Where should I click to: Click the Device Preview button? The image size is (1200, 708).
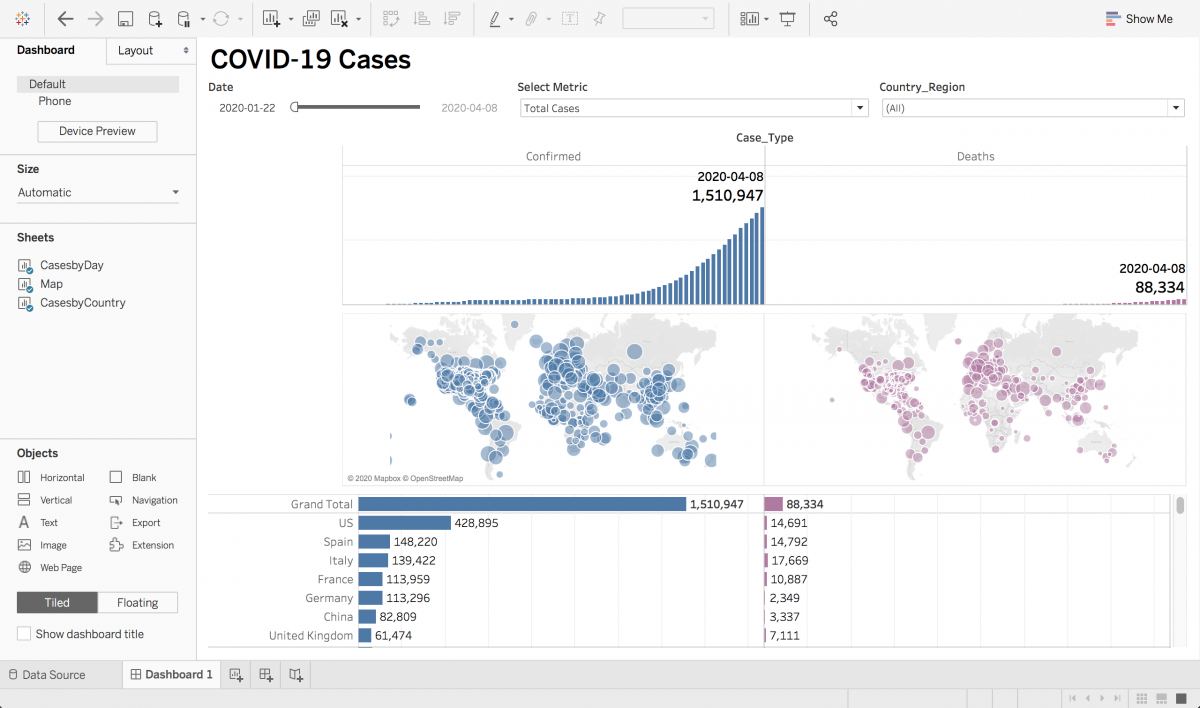point(97,132)
